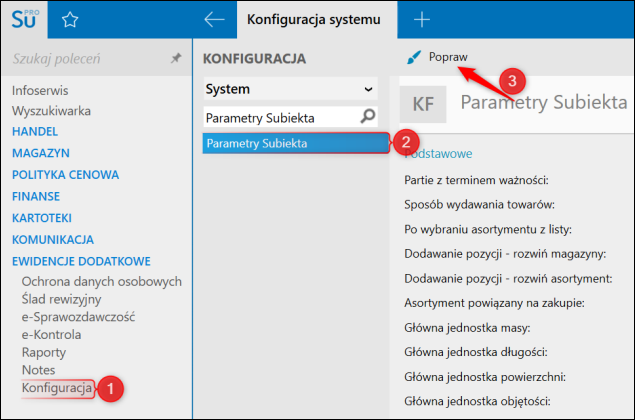This screenshot has width=635, height=420.
Task: Click the Popraw brush icon
Action: [414, 57]
